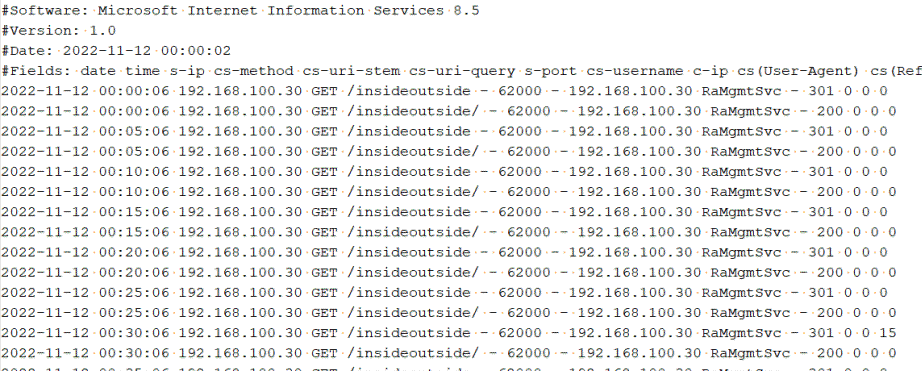Click the #Date 2022-11-12 00:00:02 line

click(116, 51)
